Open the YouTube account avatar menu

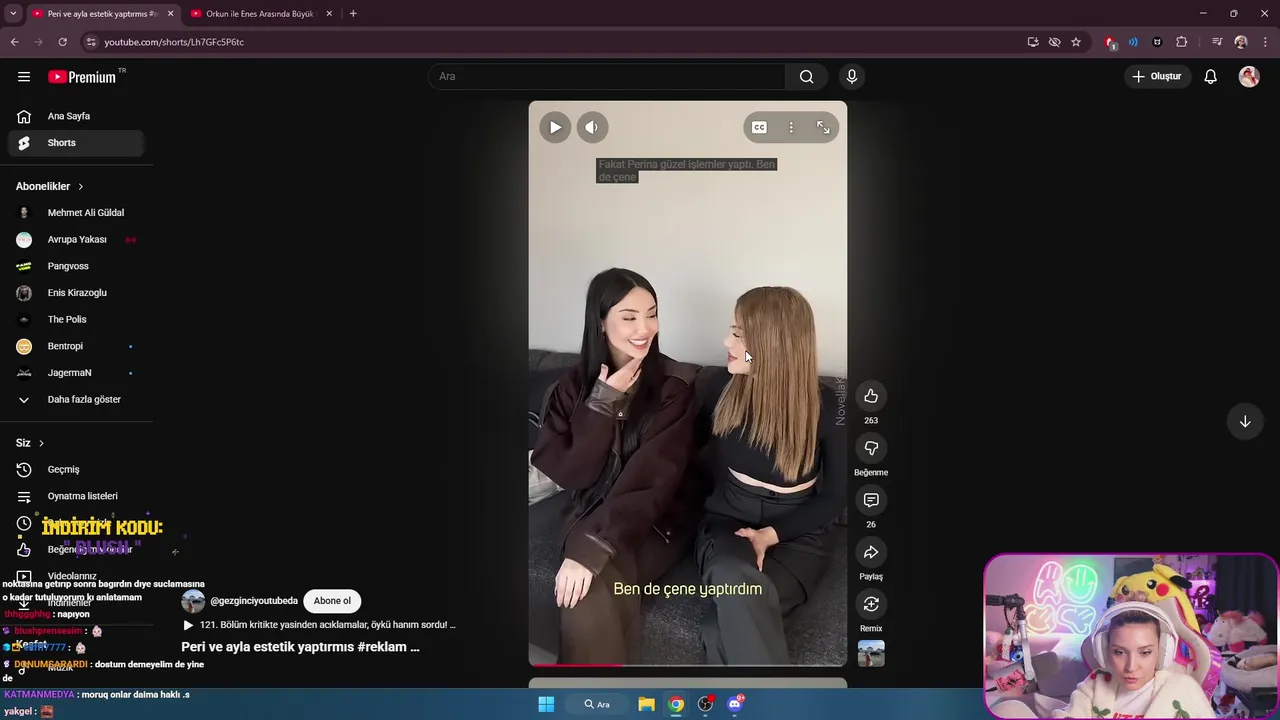click(x=1249, y=77)
